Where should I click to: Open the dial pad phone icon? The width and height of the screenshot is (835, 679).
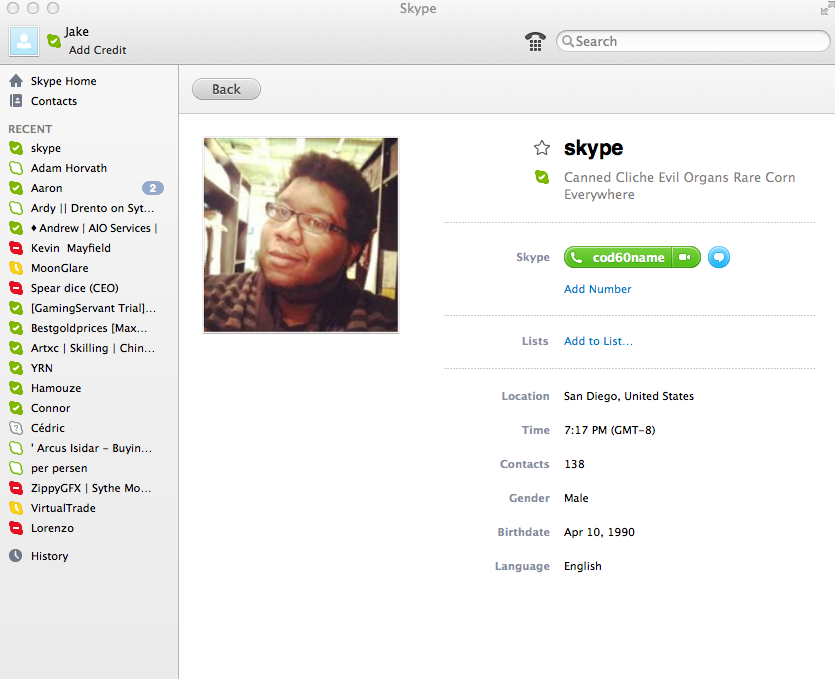535,42
